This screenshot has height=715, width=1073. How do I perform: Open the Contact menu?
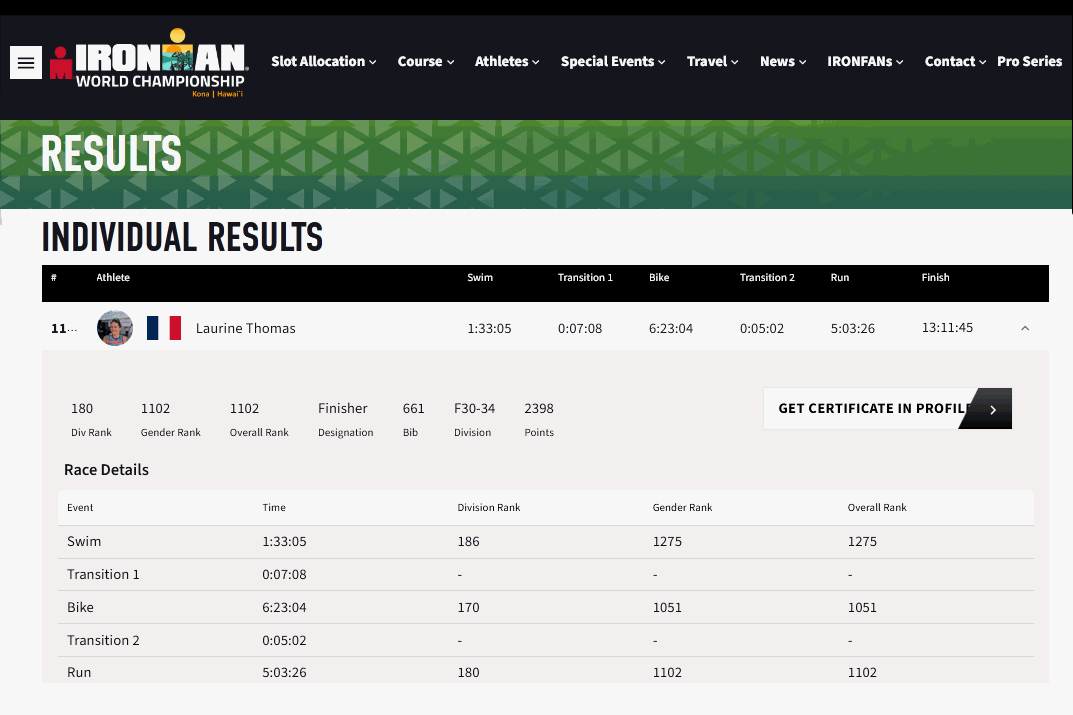pos(955,61)
